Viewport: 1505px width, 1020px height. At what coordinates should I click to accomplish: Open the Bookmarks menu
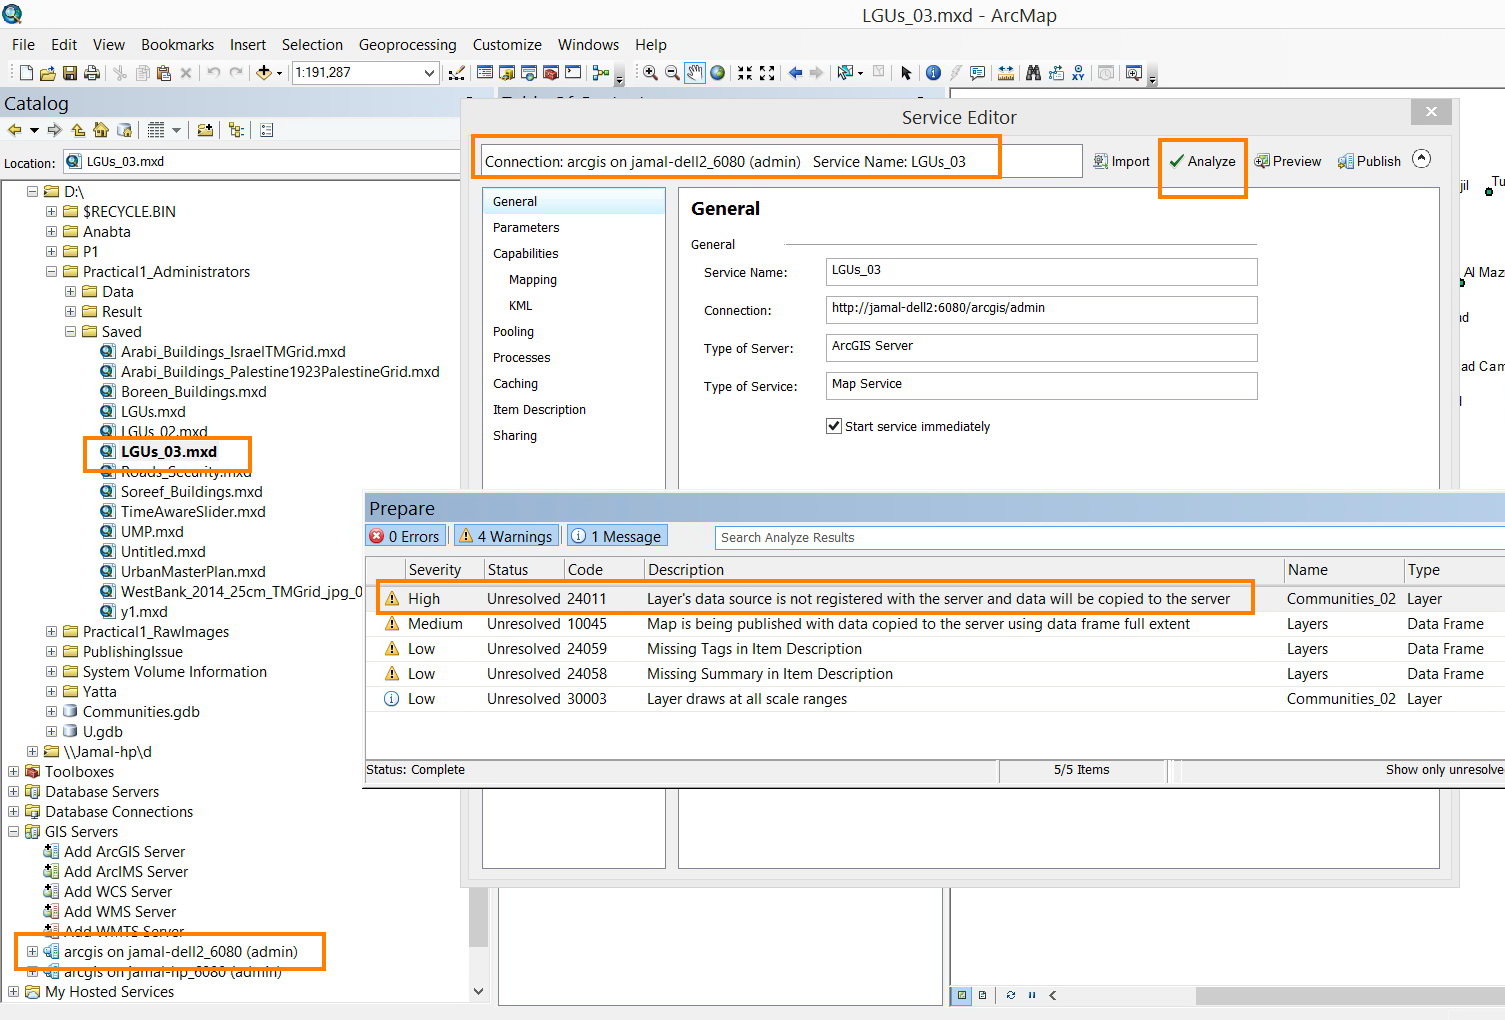[177, 44]
